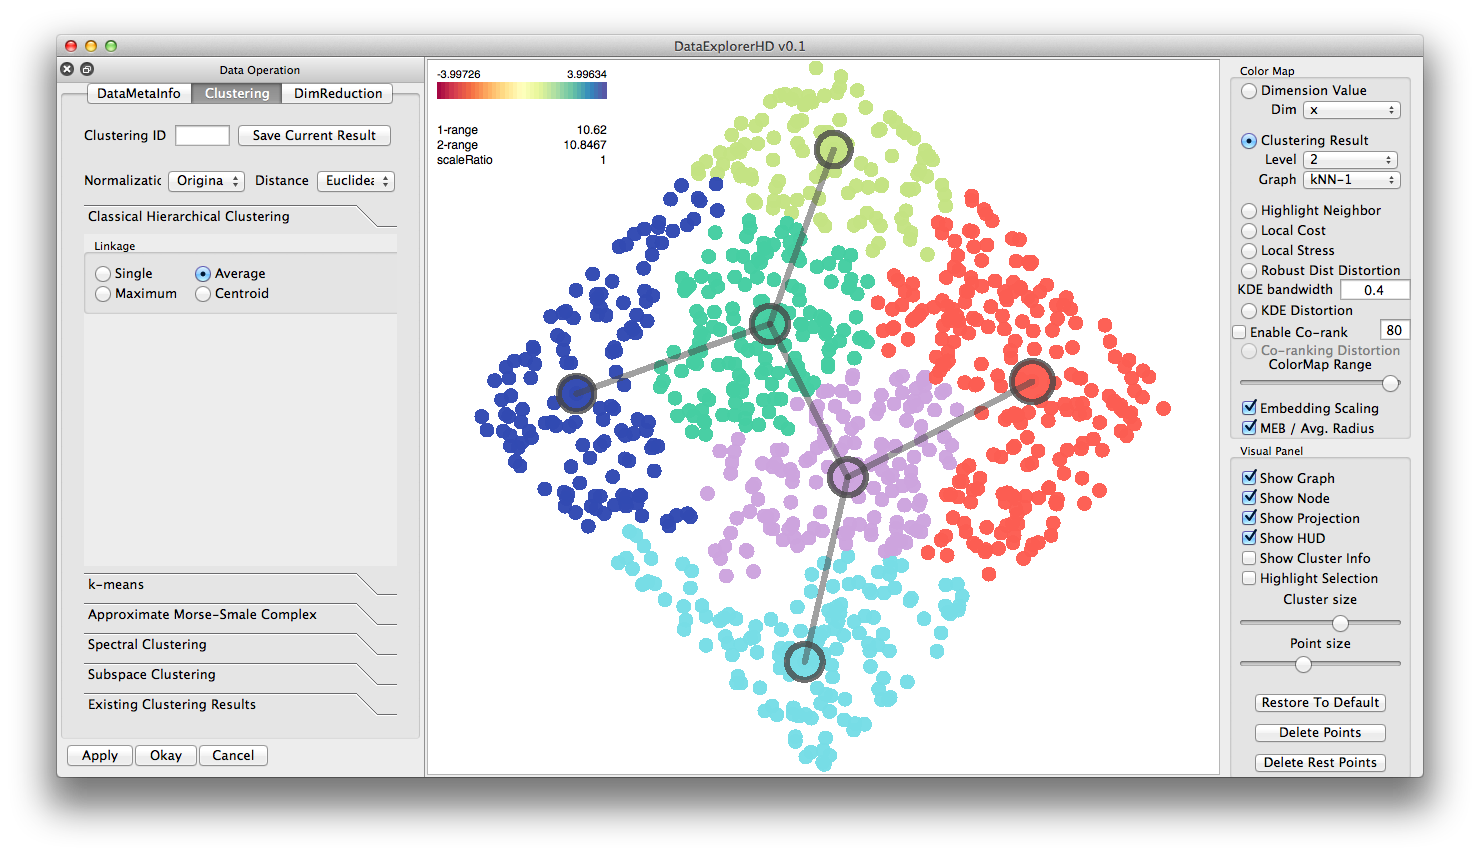Click Save Current Result button

[314, 136]
